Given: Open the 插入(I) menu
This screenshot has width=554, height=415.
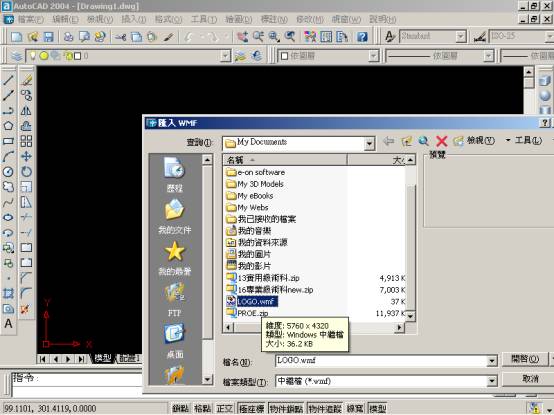Looking at the screenshot, I should [134, 19].
